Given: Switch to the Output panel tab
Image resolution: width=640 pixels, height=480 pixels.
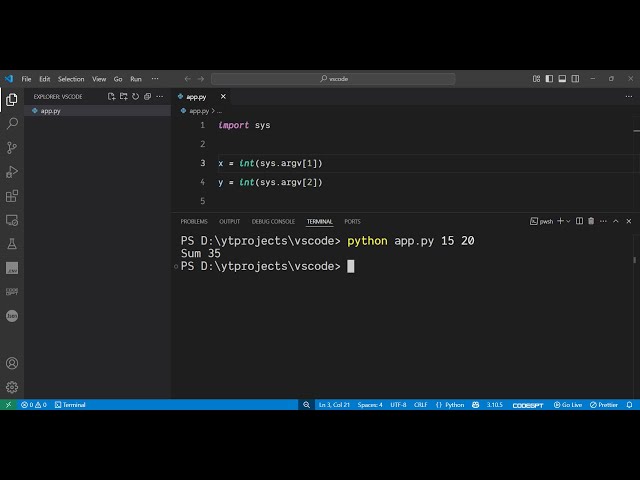Looking at the screenshot, I should (229, 221).
